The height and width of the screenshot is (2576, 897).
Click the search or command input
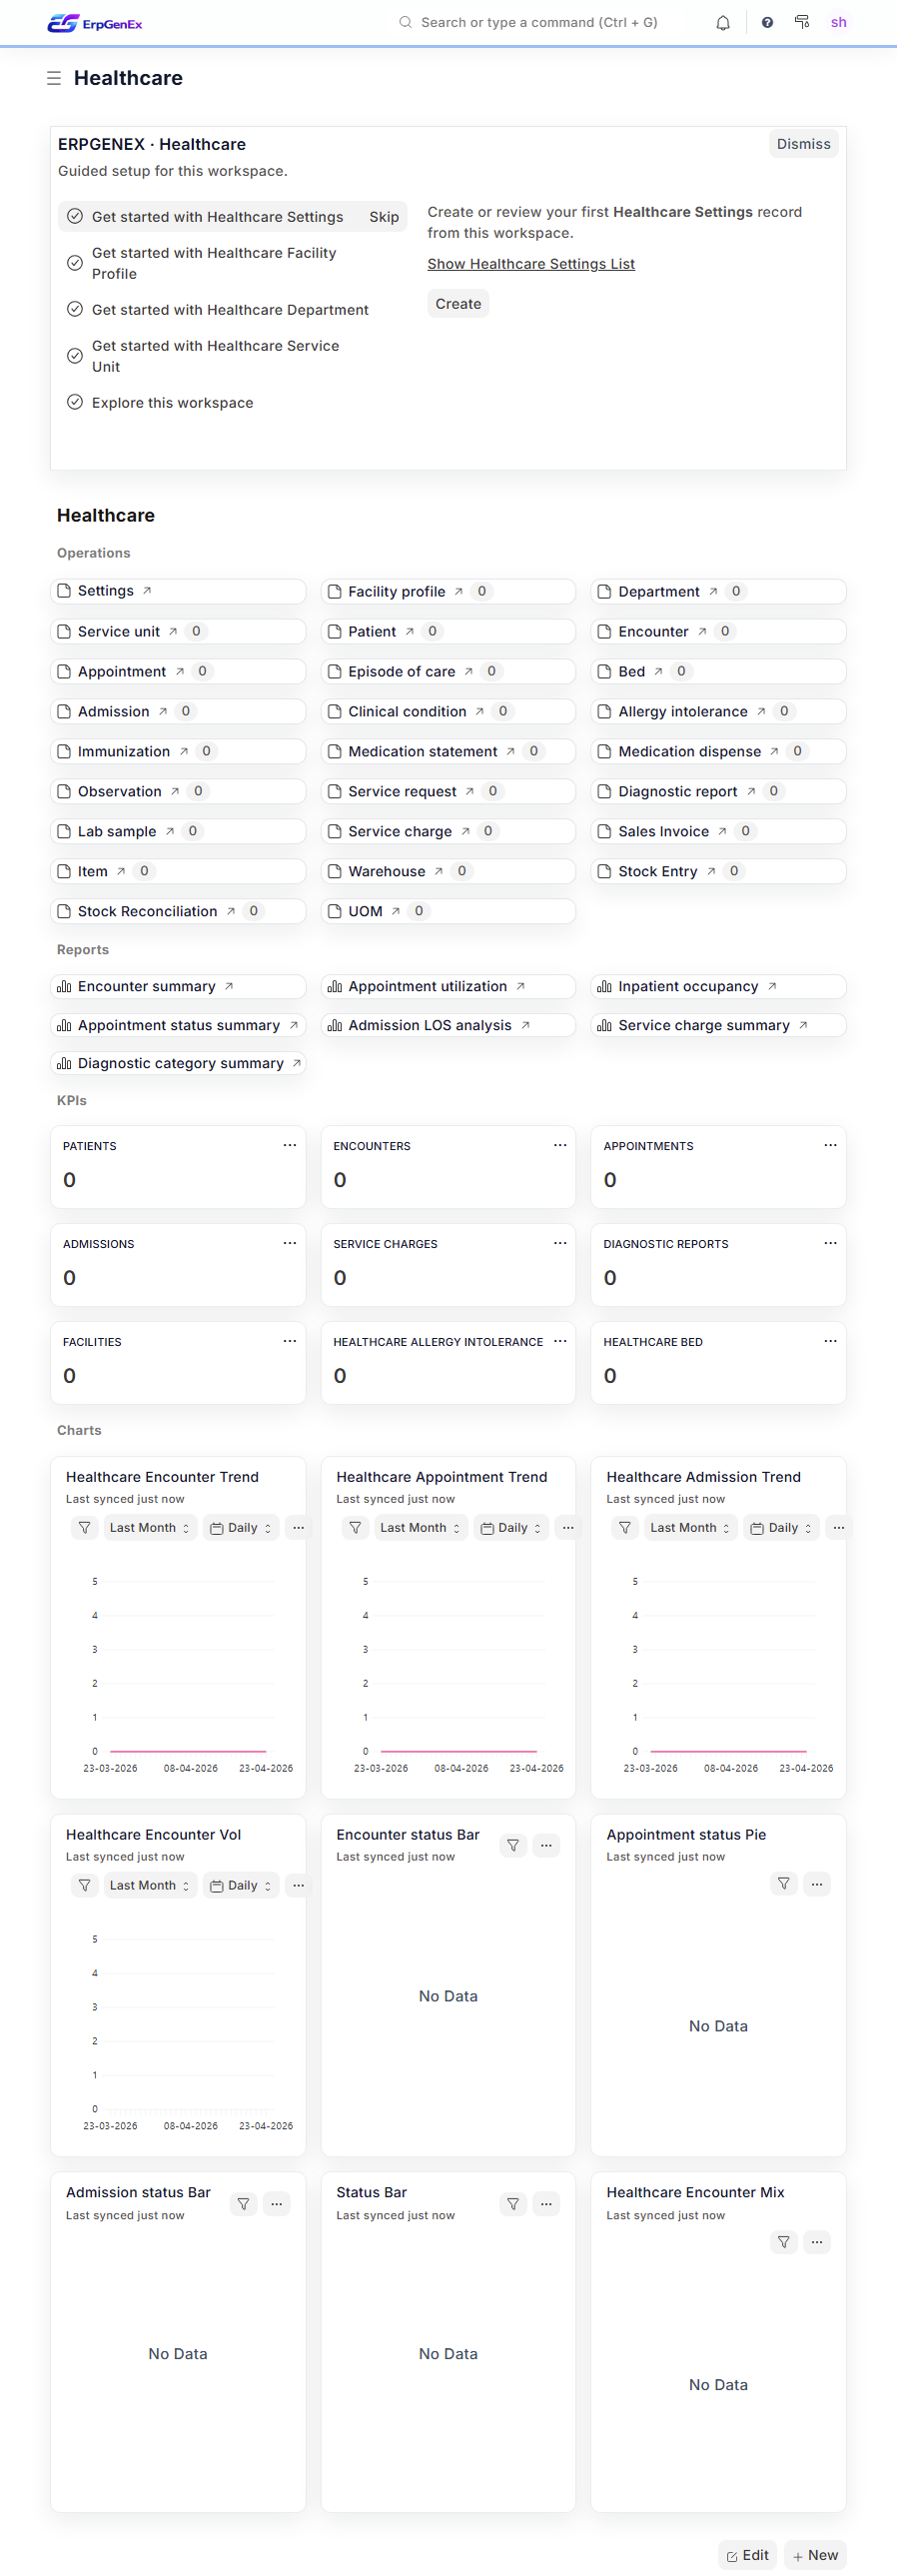pos(538,22)
